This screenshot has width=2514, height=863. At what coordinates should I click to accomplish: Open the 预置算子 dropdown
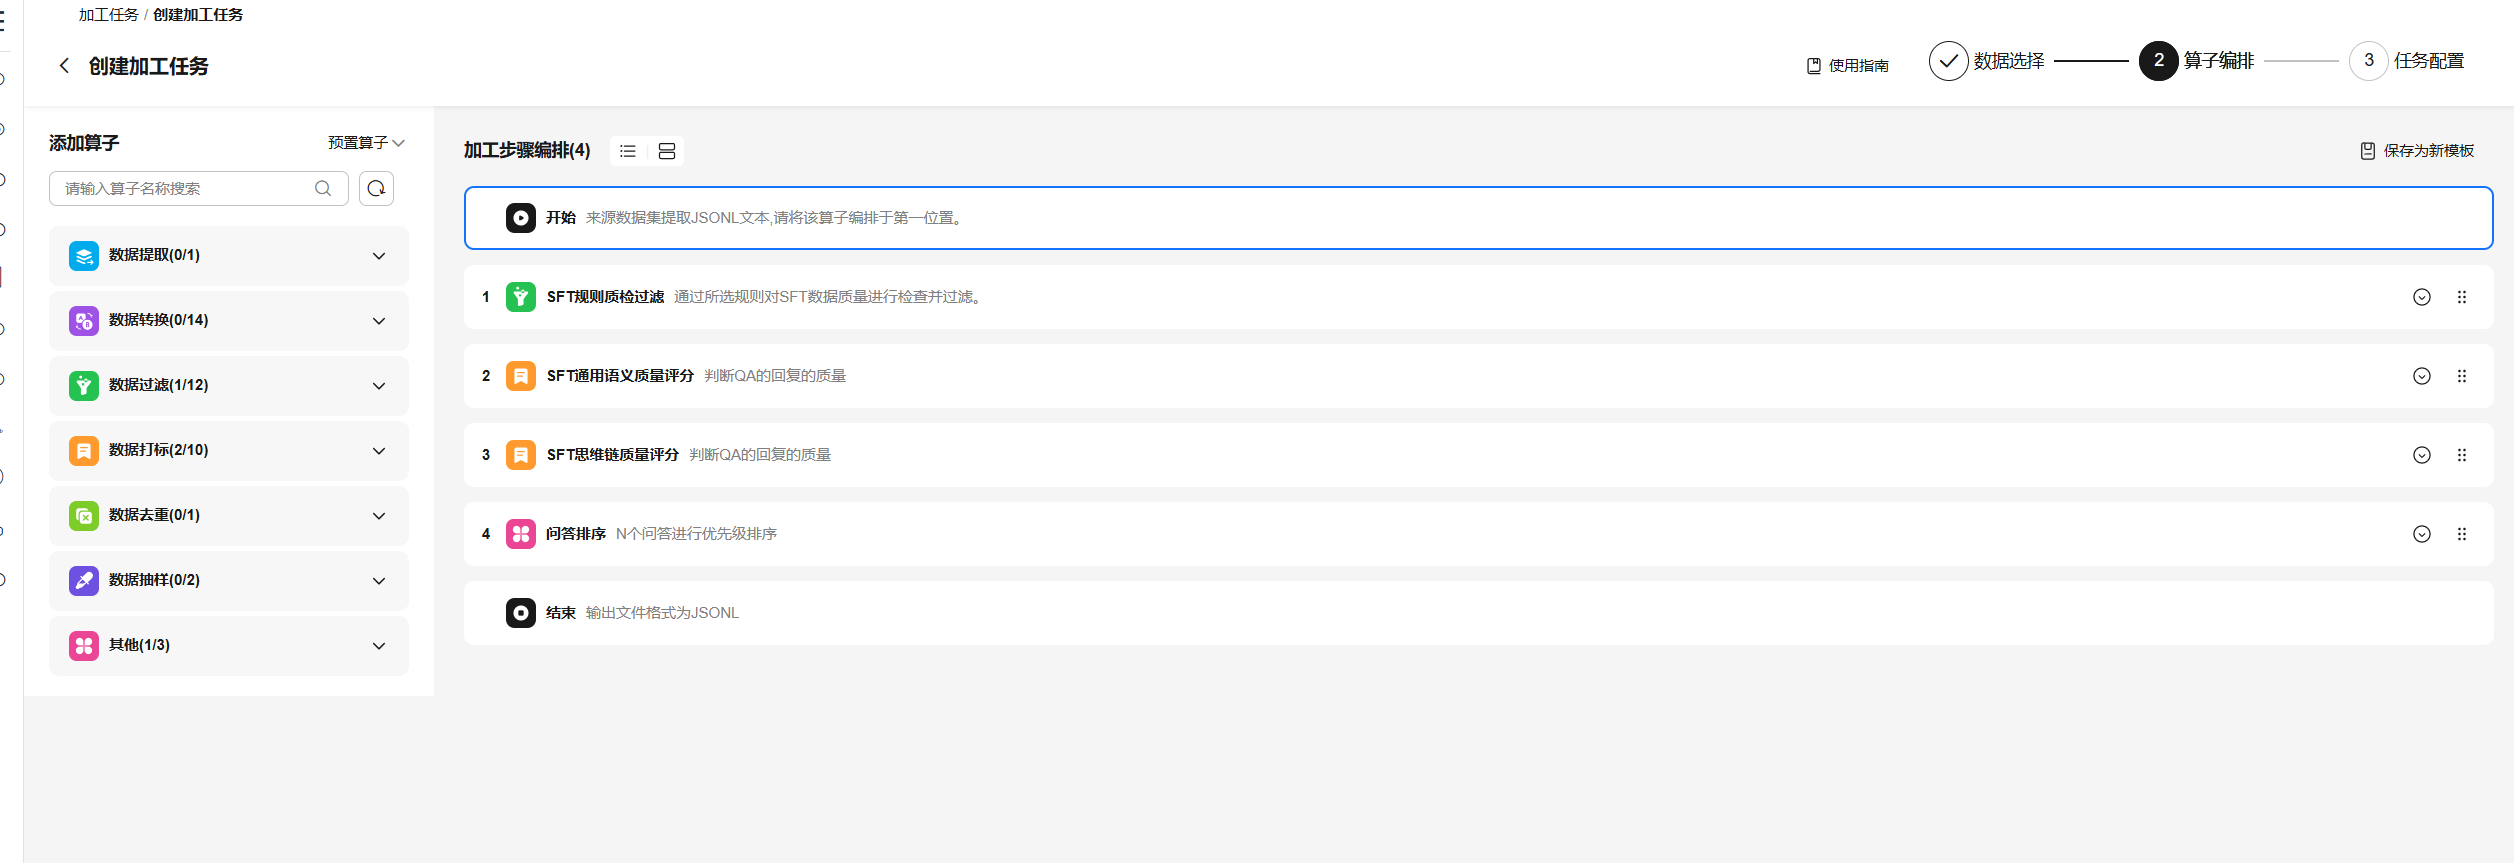[x=366, y=143]
